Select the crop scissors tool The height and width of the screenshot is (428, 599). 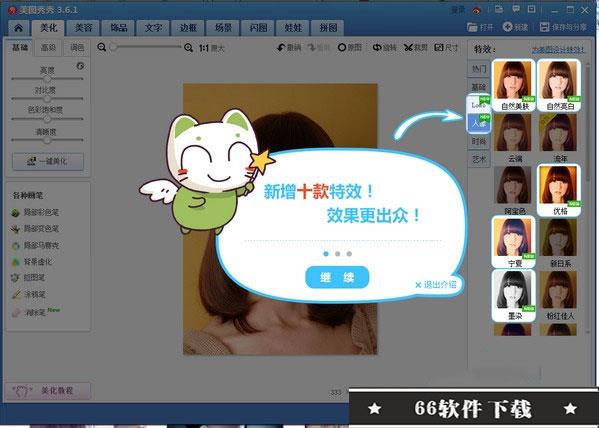409,47
